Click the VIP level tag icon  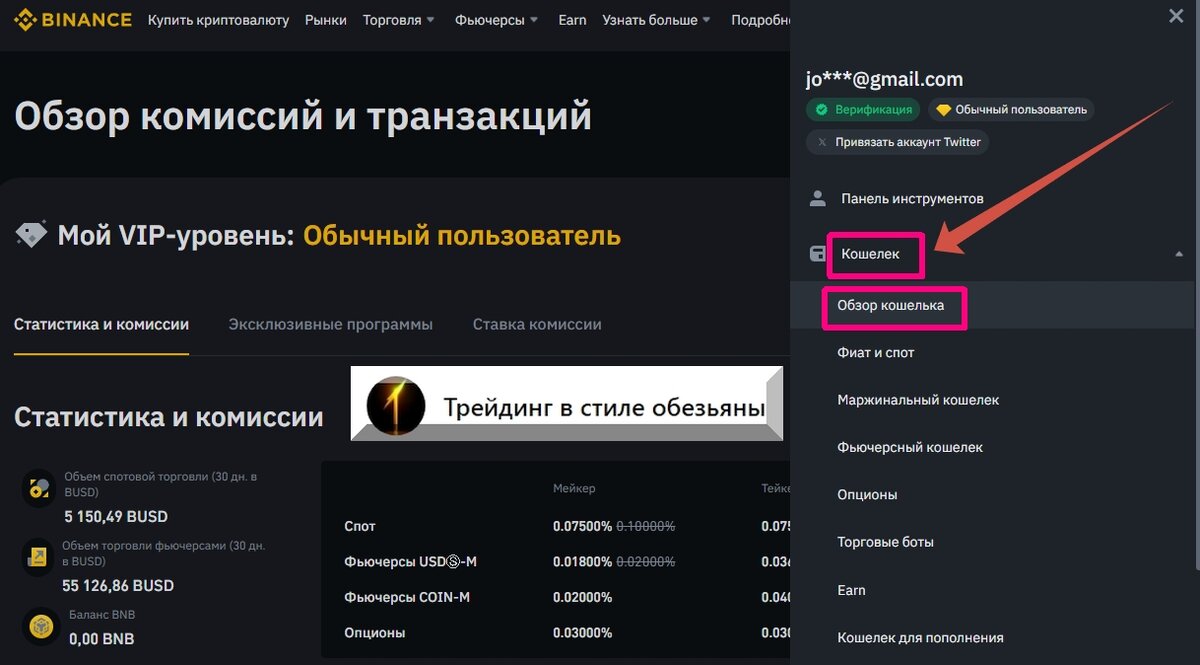pos(31,235)
